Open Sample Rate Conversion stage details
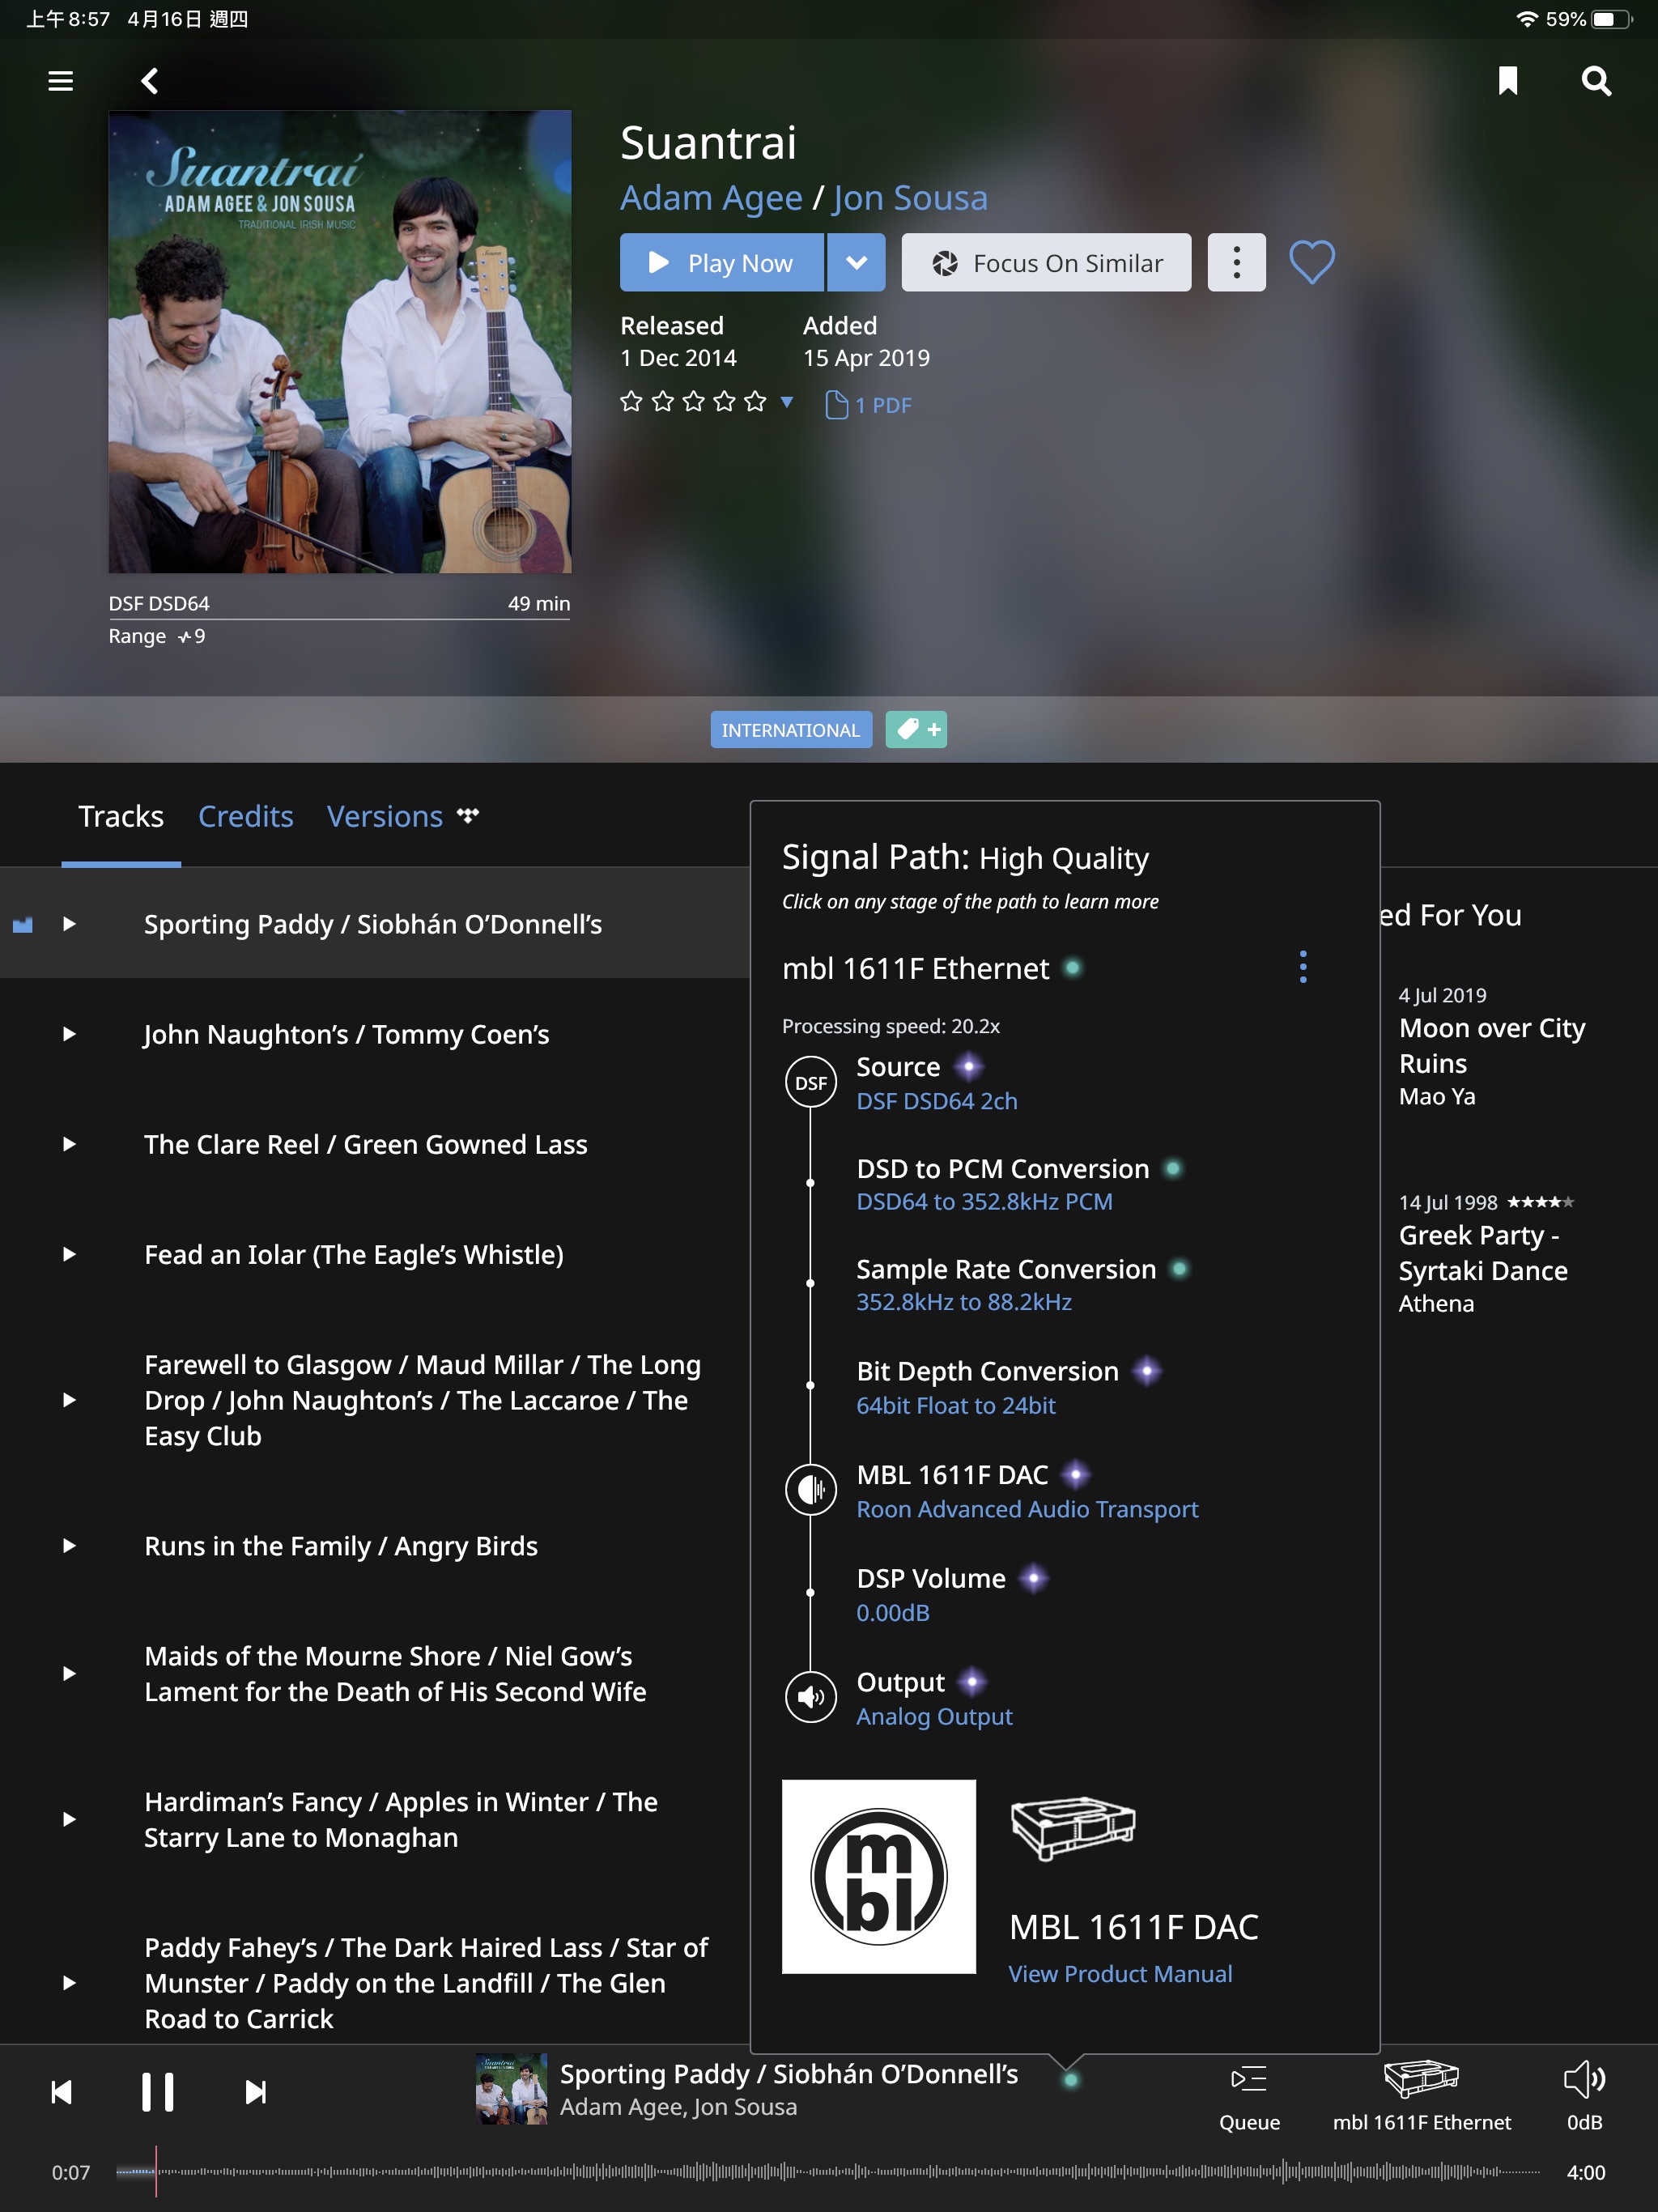Screen dimensions: 1658x2212 1023,1284
